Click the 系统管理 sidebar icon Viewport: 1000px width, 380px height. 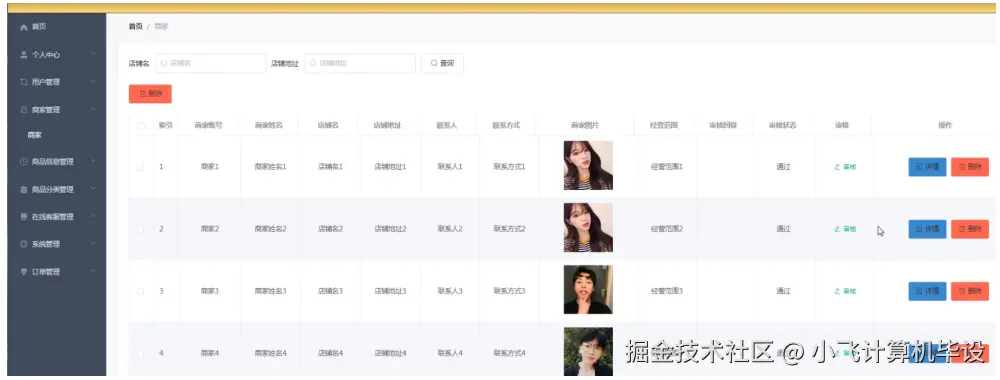[24, 244]
